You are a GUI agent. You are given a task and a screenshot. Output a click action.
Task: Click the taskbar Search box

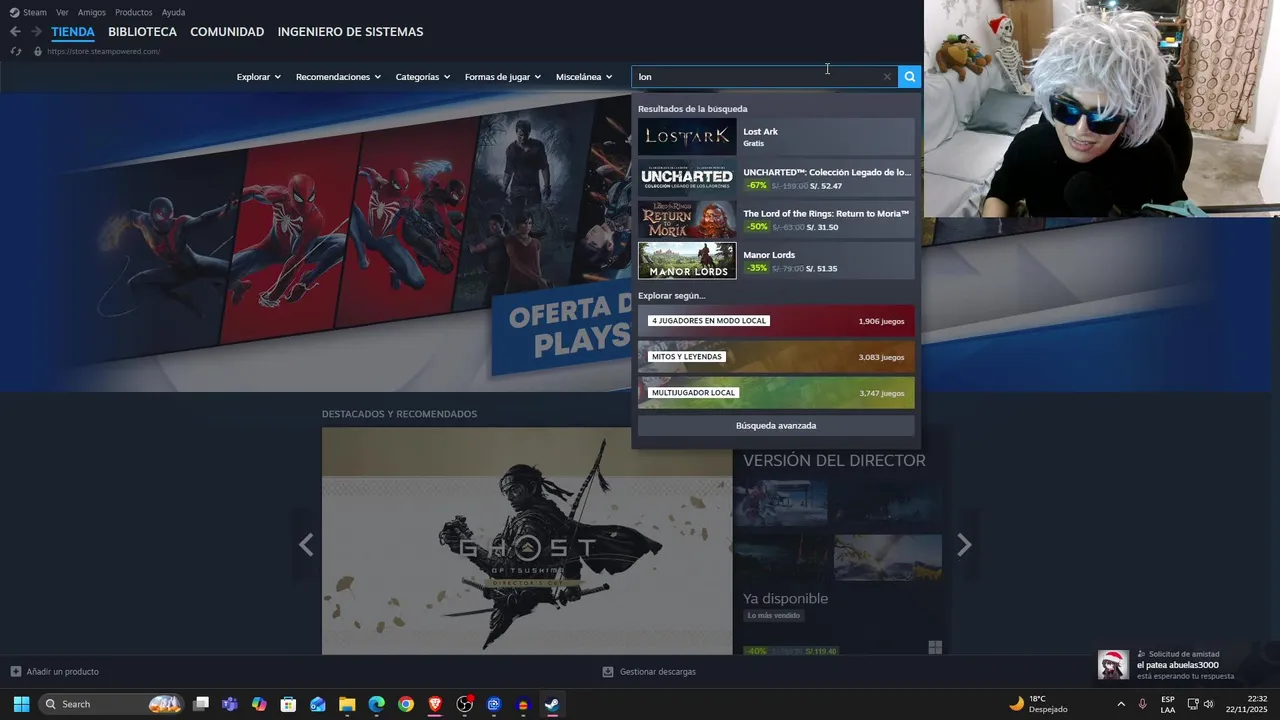(113, 704)
